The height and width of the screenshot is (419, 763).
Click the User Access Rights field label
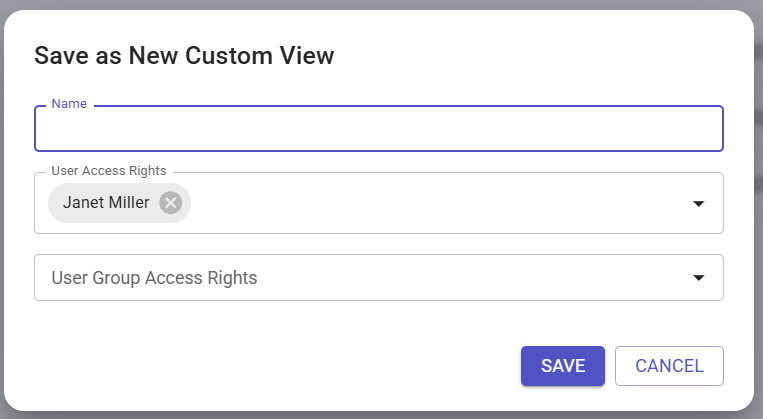pyautogui.click(x=109, y=171)
